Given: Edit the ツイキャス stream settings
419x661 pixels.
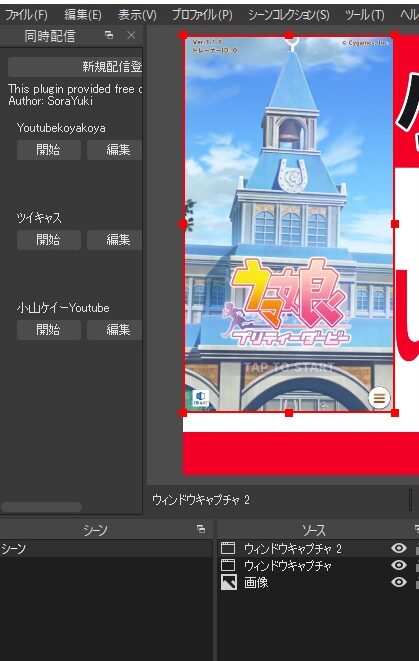Looking at the screenshot, I should coord(115,240).
